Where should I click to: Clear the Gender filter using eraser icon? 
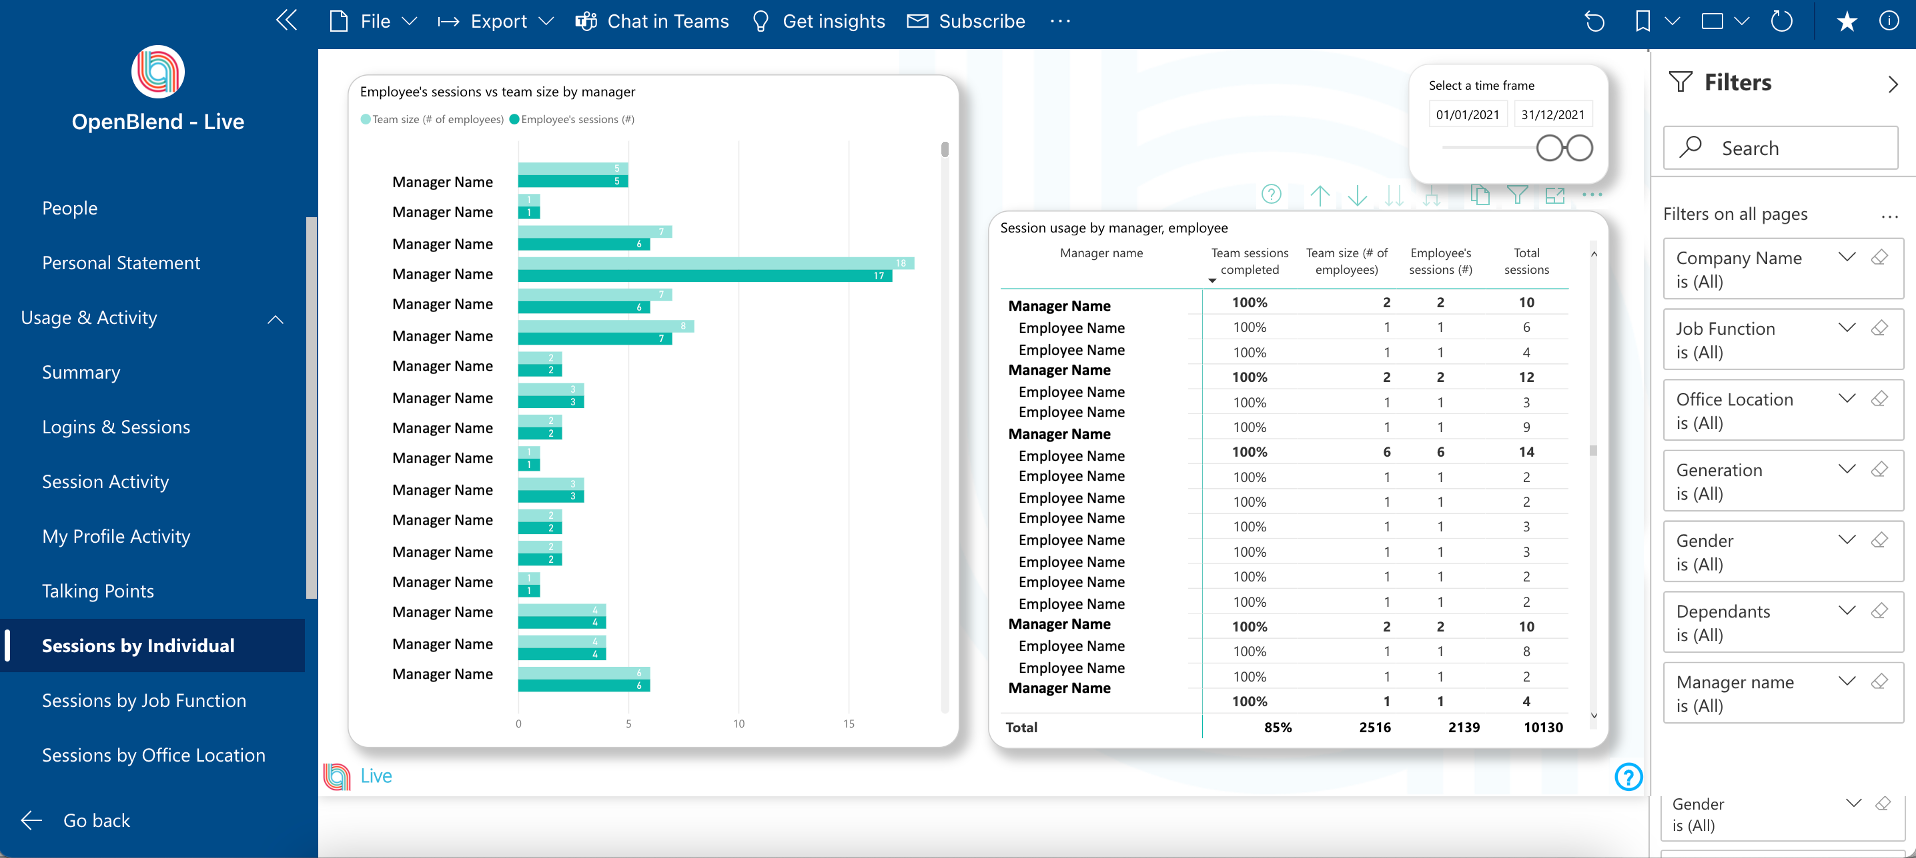(1880, 540)
